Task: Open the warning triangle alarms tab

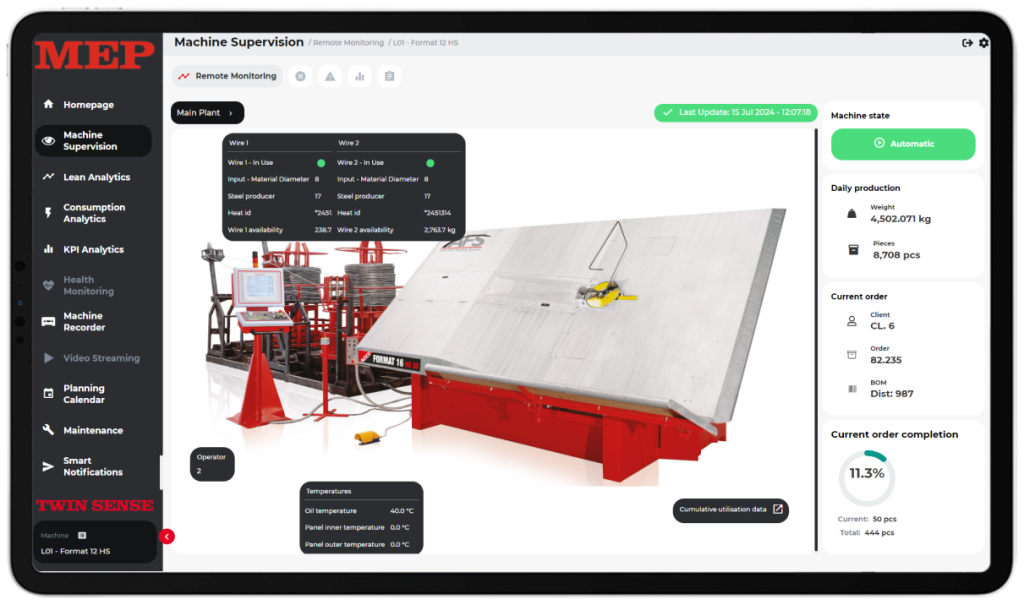Action: [x=330, y=76]
